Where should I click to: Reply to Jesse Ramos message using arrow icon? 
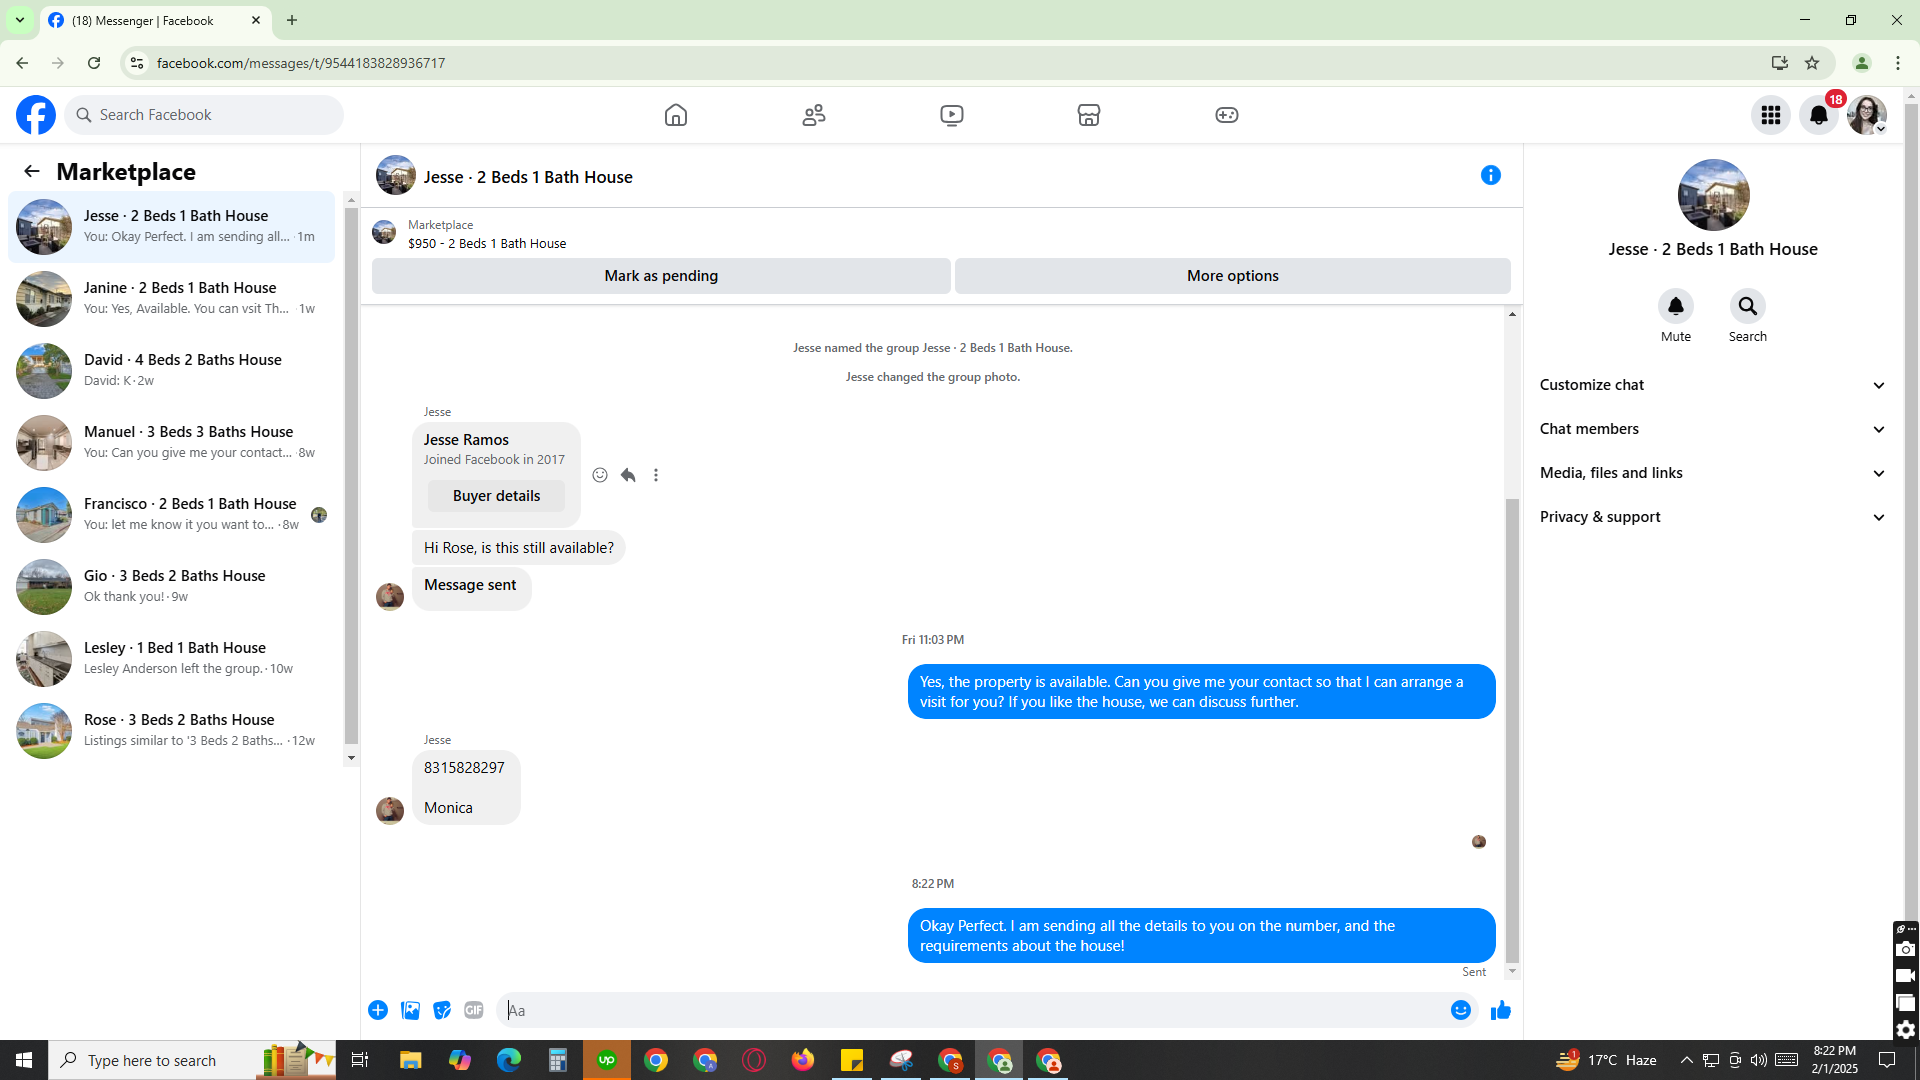(x=628, y=475)
